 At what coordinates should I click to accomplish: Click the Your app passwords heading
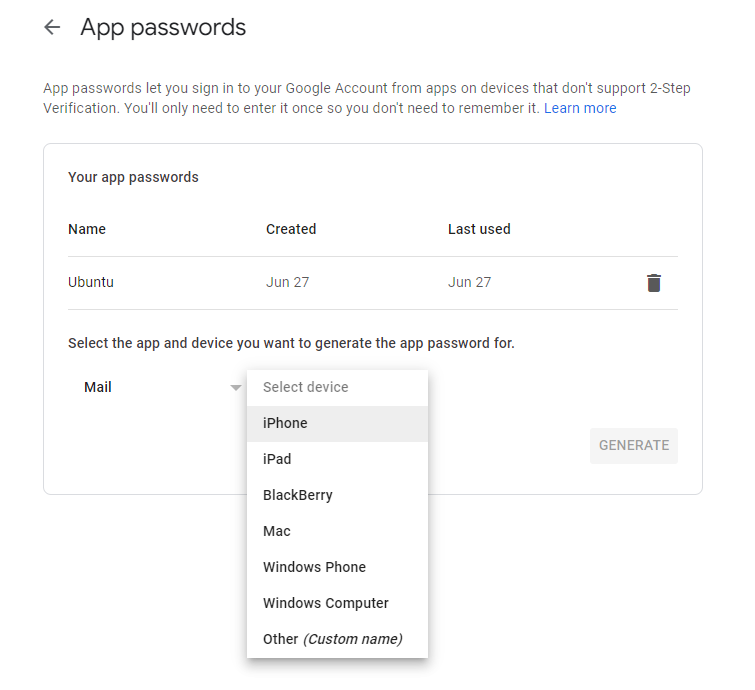pos(133,177)
